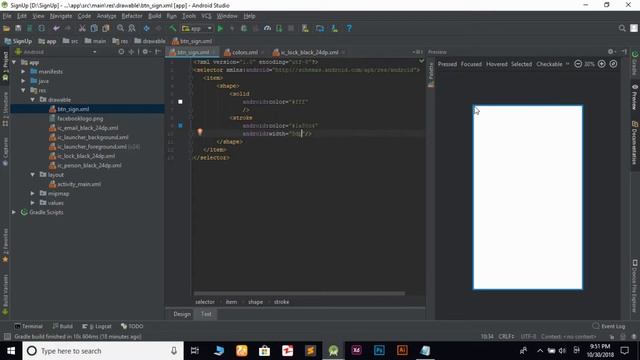Click the Paste toolbar icon
Viewport: 640px width, 360px height.
pyautogui.click(x=106, y=29)
